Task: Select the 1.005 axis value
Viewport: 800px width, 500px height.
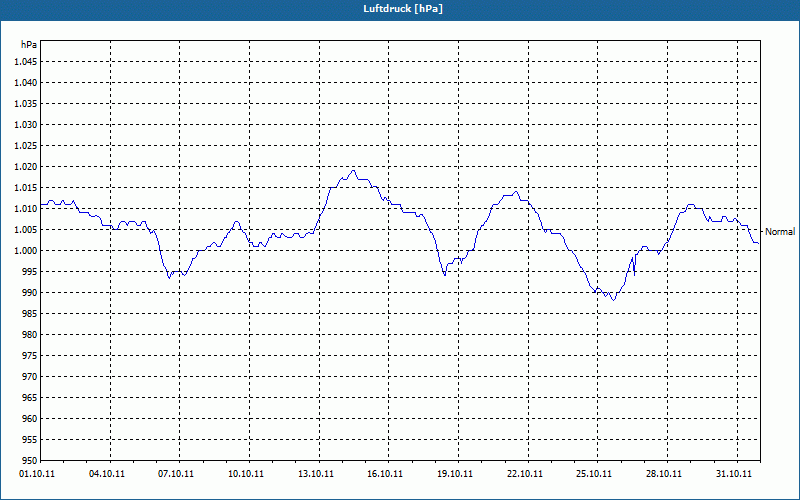Action: point(26,230)
